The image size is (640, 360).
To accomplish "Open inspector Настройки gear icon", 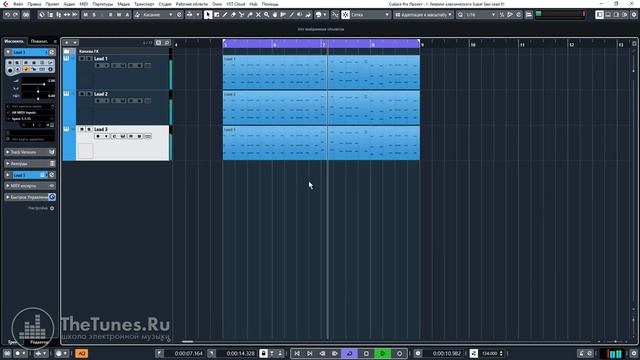I will (52, 208).
